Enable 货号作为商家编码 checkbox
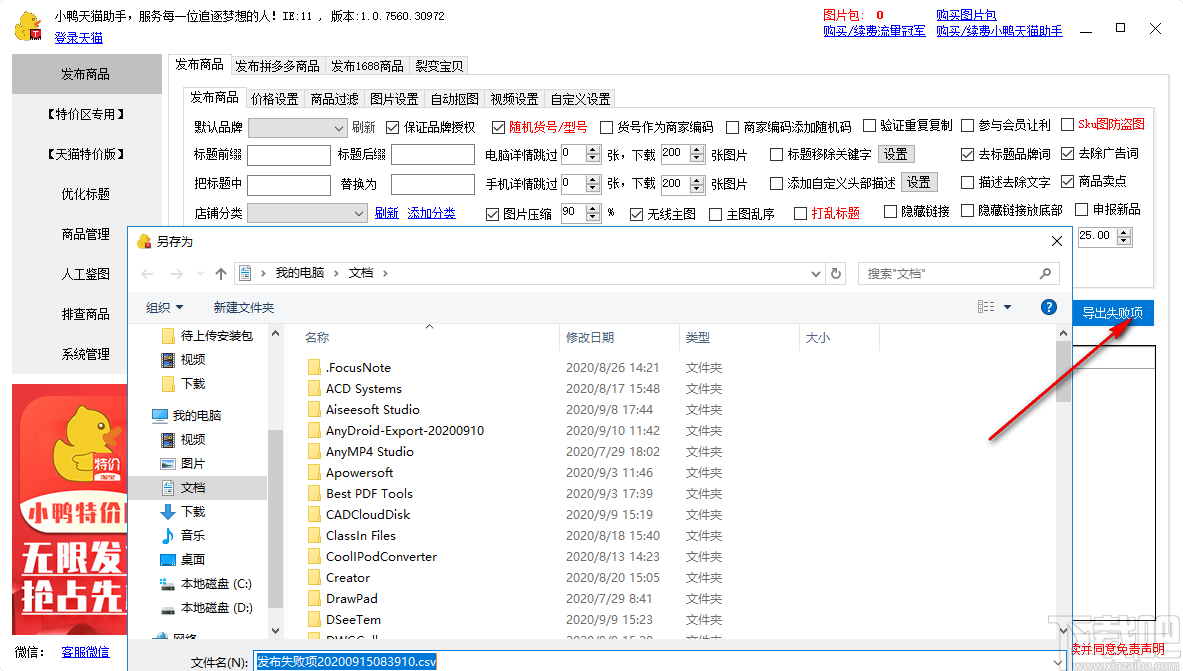 click(606, 128)
